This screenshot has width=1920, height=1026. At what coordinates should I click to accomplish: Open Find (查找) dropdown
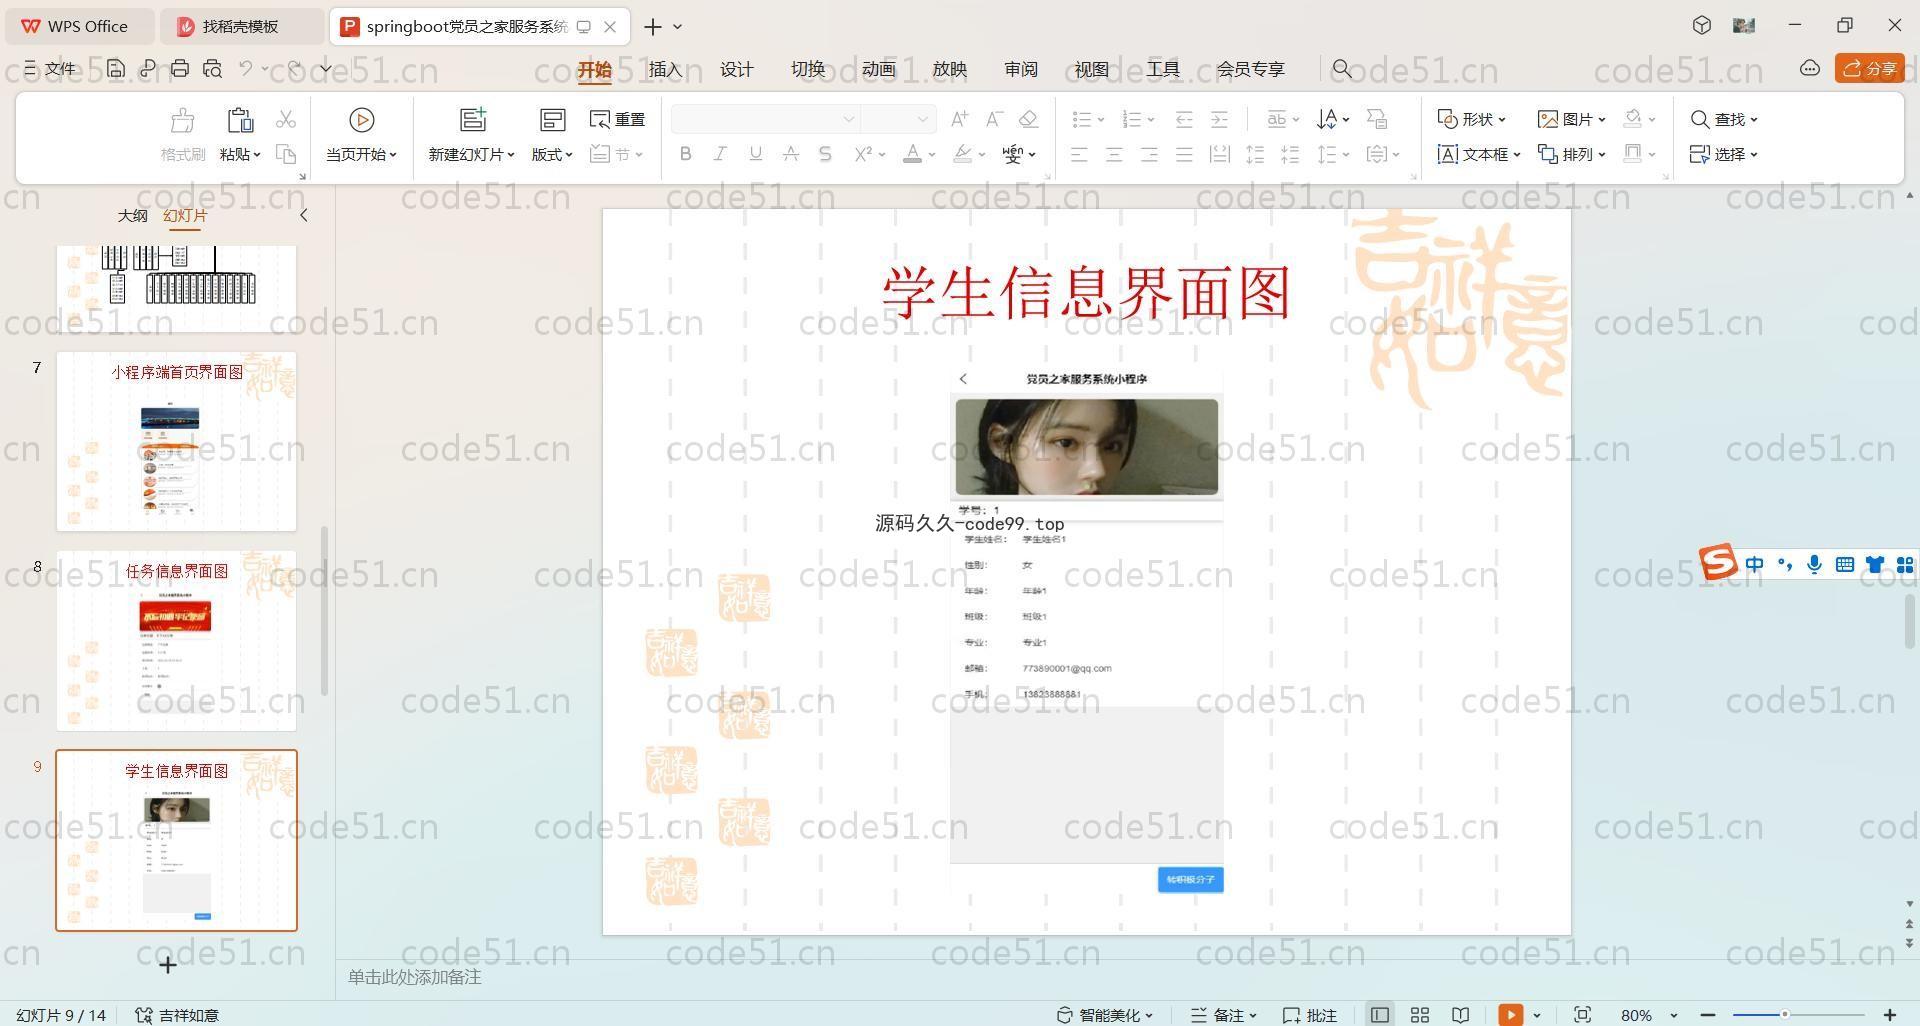tap(1724, 119)
